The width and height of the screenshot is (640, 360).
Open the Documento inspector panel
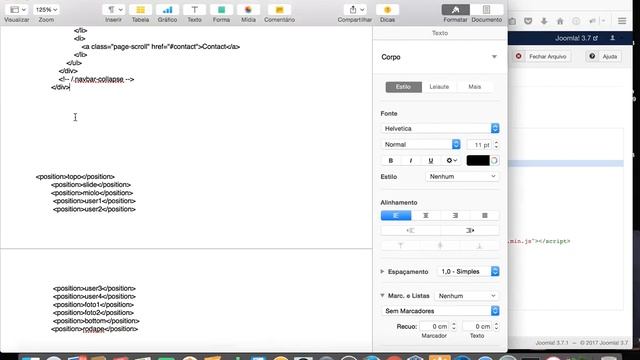(487, 9)
